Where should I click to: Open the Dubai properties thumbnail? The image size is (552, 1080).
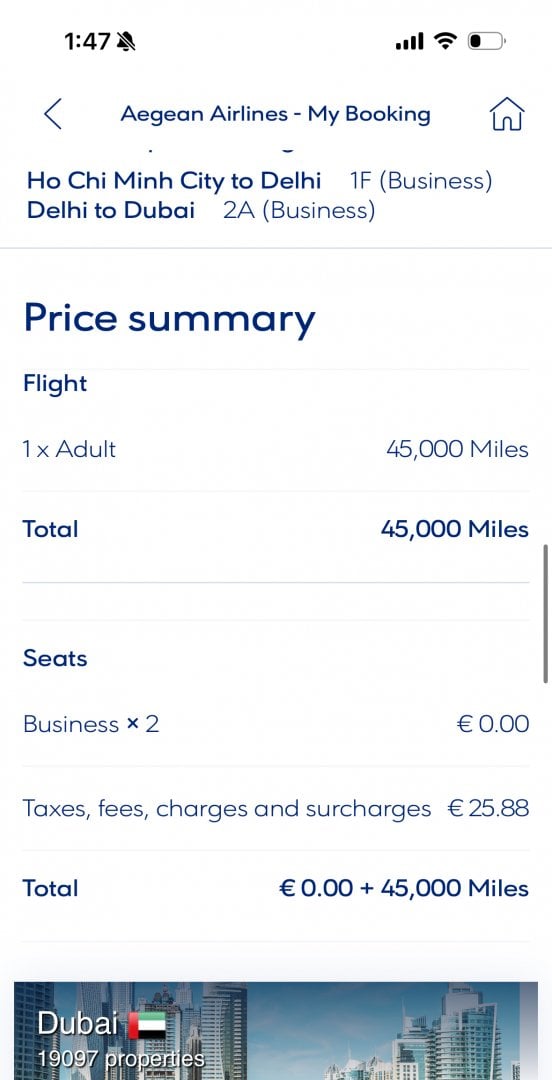point(276,1030)
